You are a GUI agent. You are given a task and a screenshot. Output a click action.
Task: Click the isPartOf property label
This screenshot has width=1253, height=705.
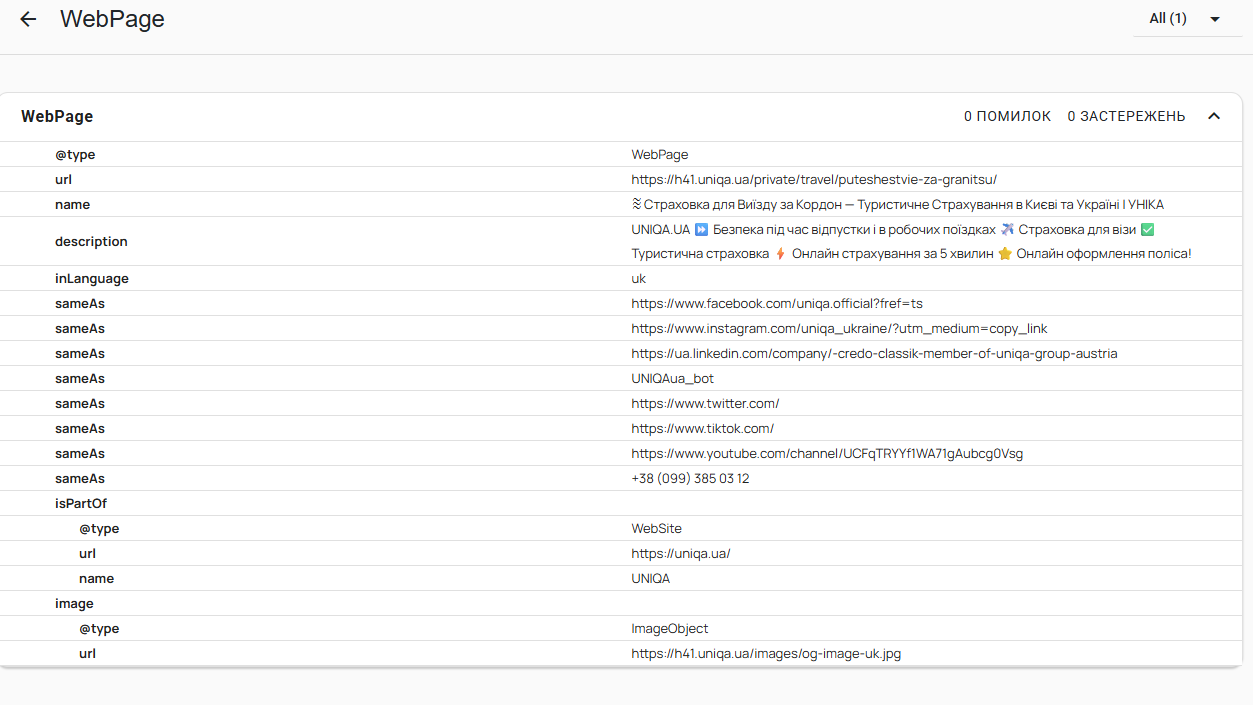(x=81, y=504)
